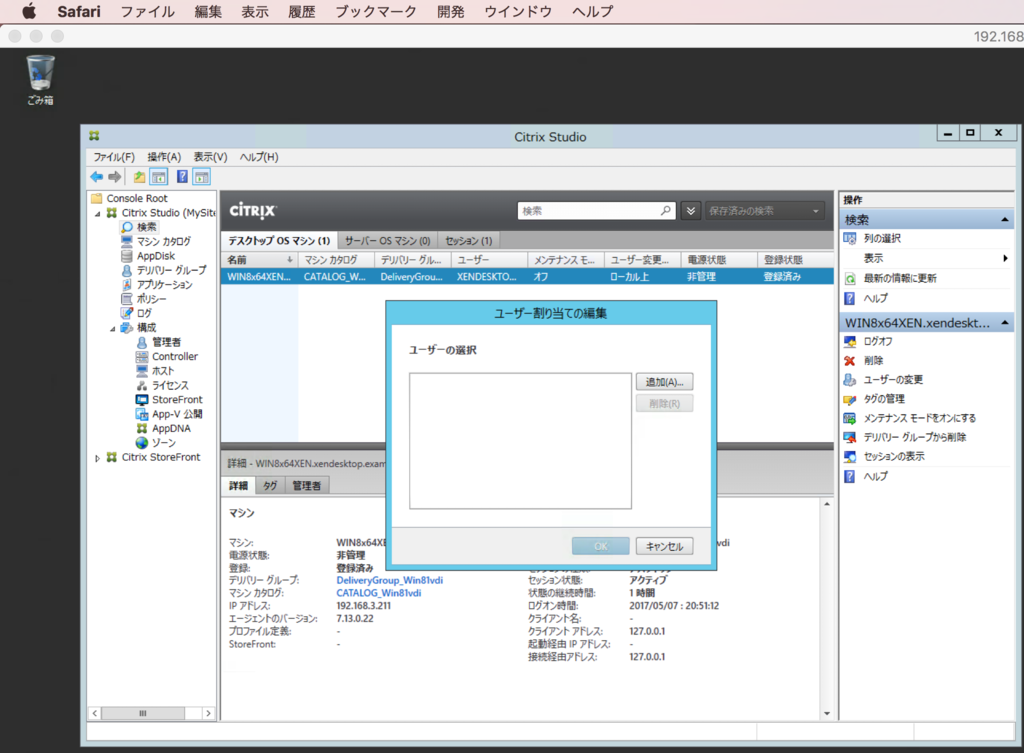Screen dimensions: 1024x753
Task: Collapse the 構成 tree node
Action: (112, 328)
